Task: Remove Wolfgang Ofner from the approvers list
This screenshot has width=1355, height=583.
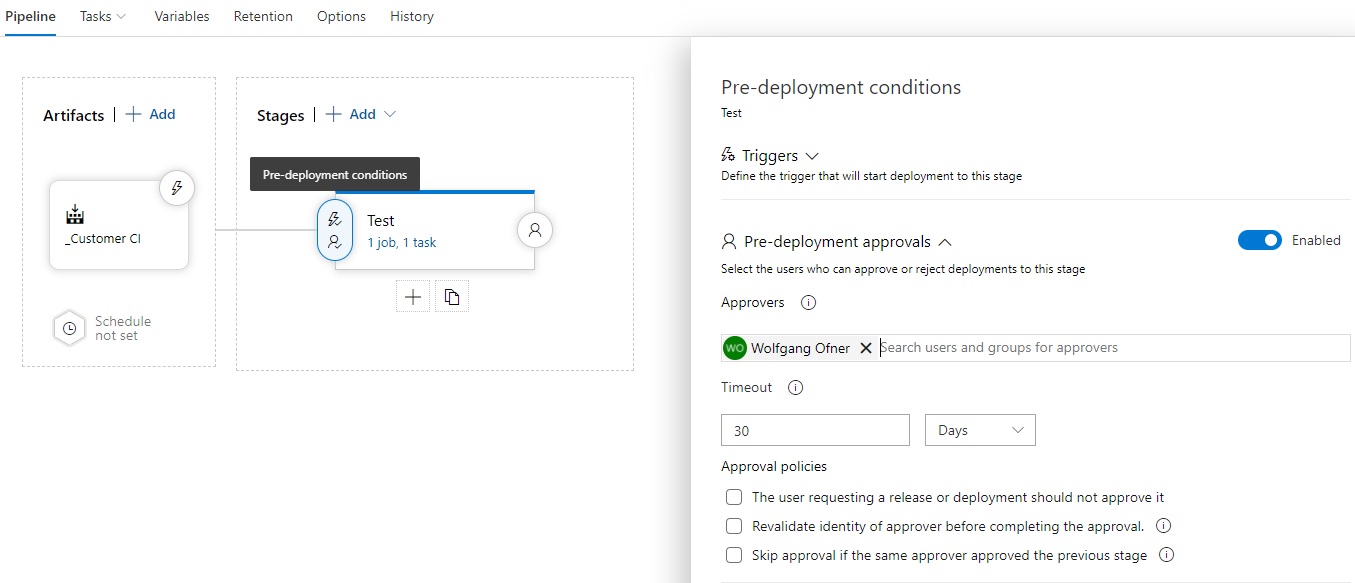Action: point(866,347)
